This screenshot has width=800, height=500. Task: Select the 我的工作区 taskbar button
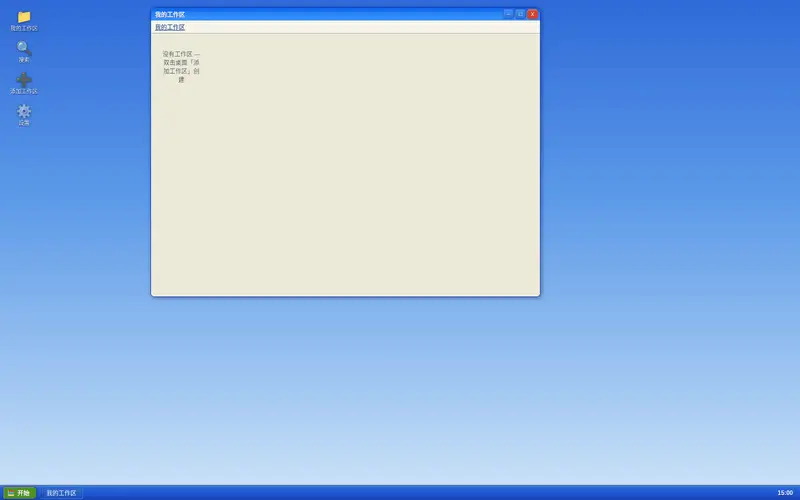click(x=62, y=493)
